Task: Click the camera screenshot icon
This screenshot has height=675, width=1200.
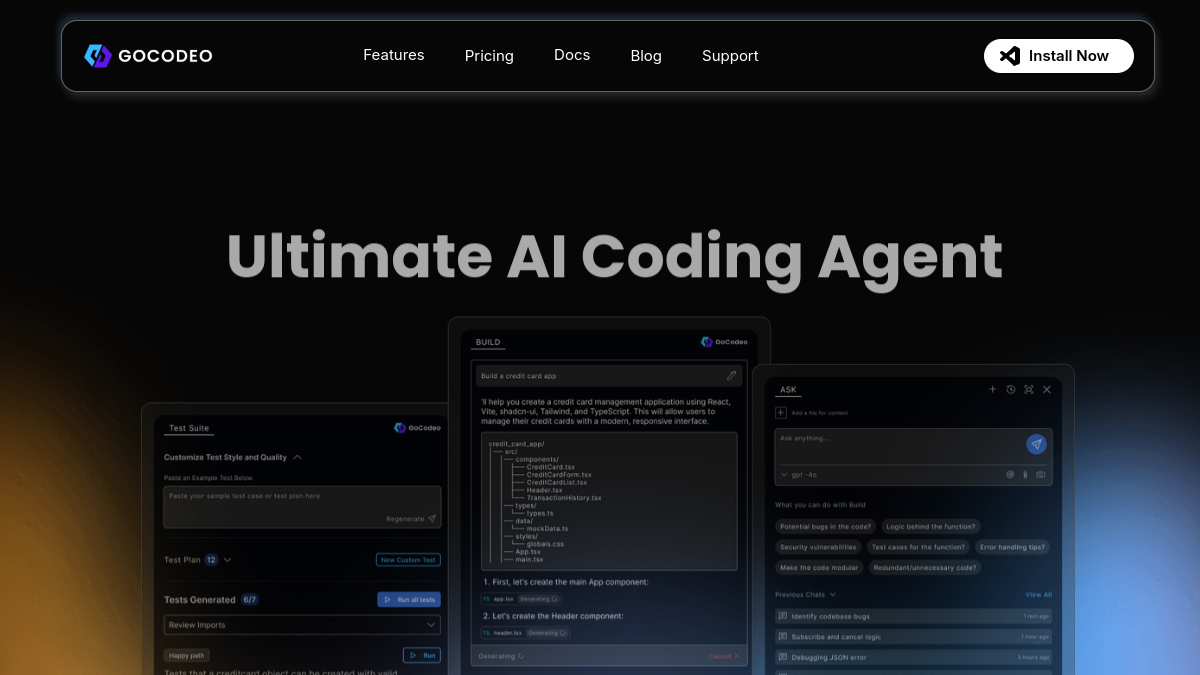Action: point(1041,474)
